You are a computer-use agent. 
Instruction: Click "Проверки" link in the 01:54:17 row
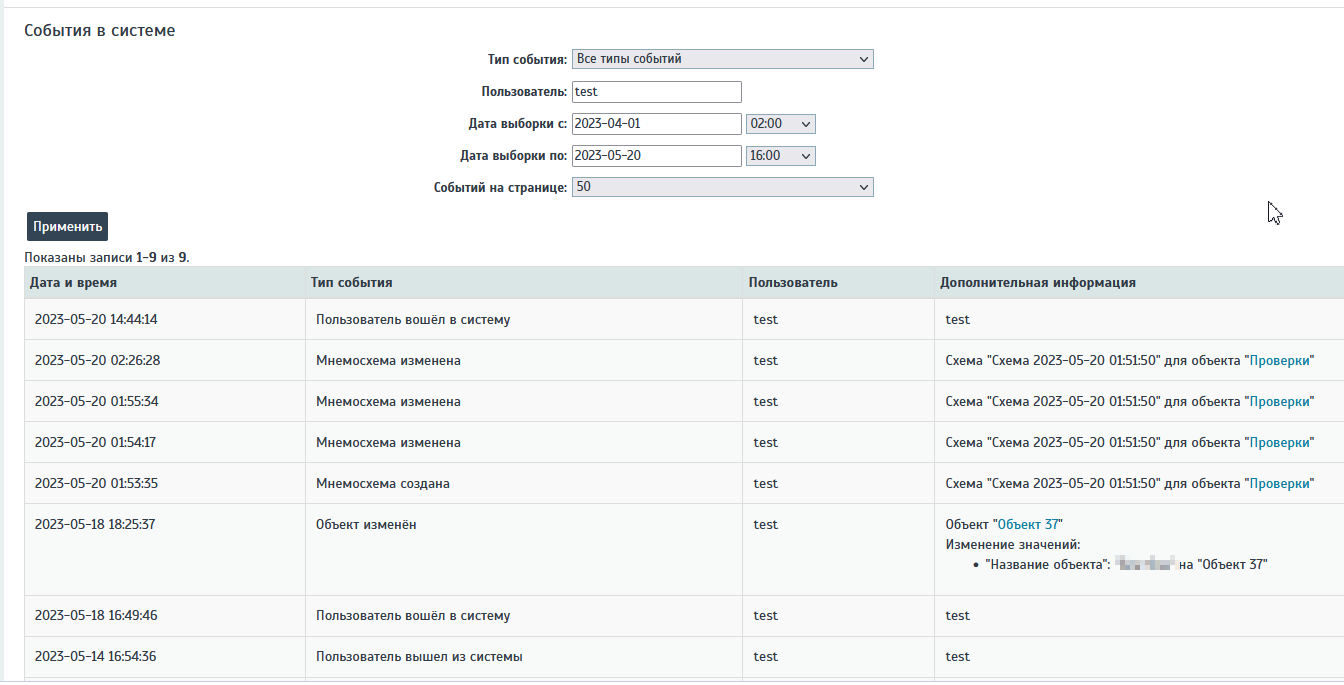click(1279, 443)
